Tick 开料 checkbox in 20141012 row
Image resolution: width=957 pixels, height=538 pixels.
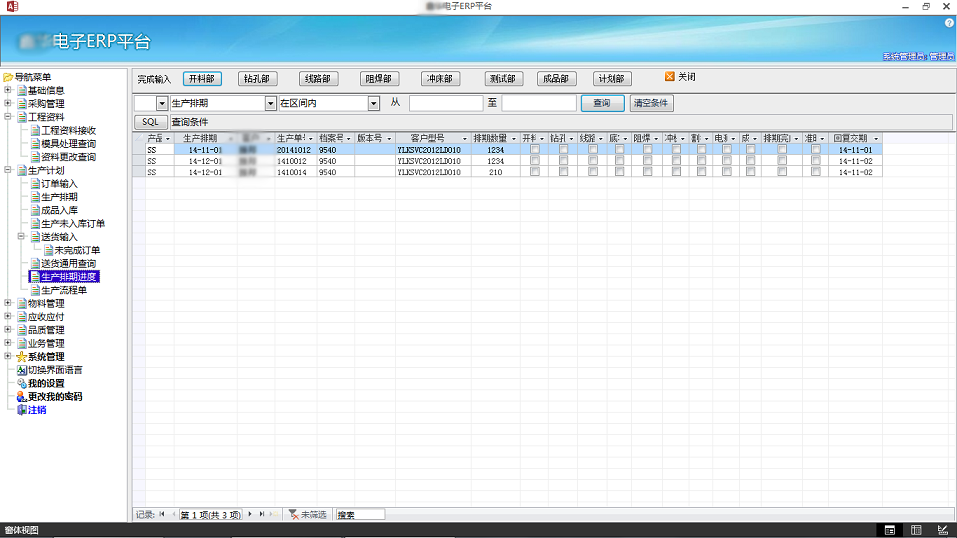click(535, 150)
